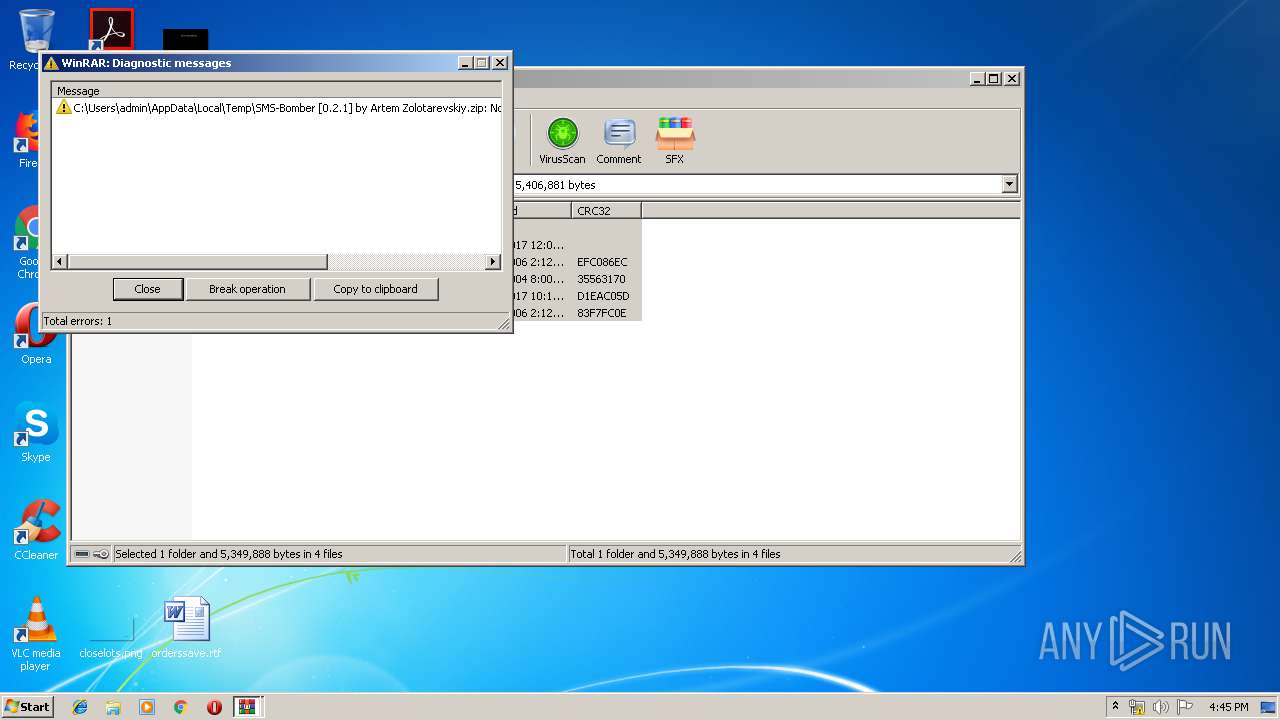Click the Action Center flag tray icon
Viewport: 1280px width, 720px height.
1185,707
